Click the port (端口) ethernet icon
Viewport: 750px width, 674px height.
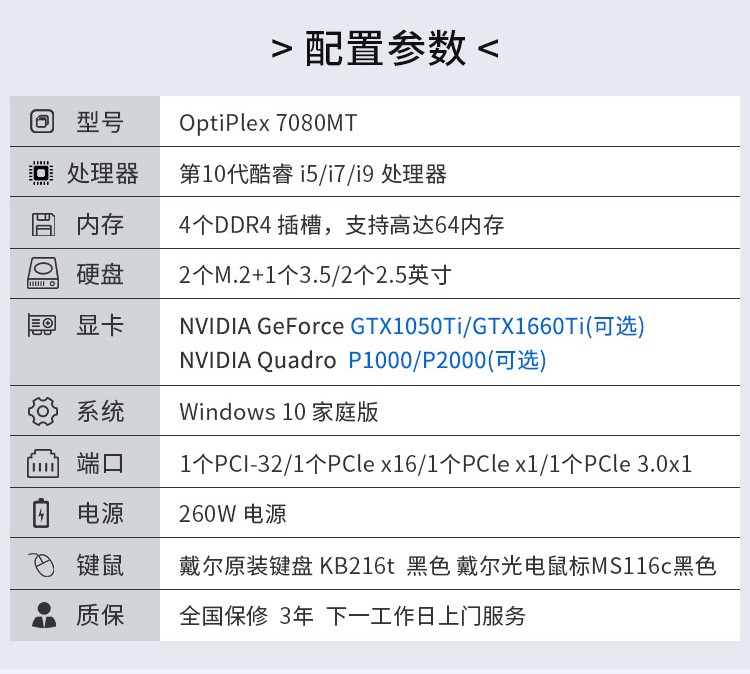(43, 464)
